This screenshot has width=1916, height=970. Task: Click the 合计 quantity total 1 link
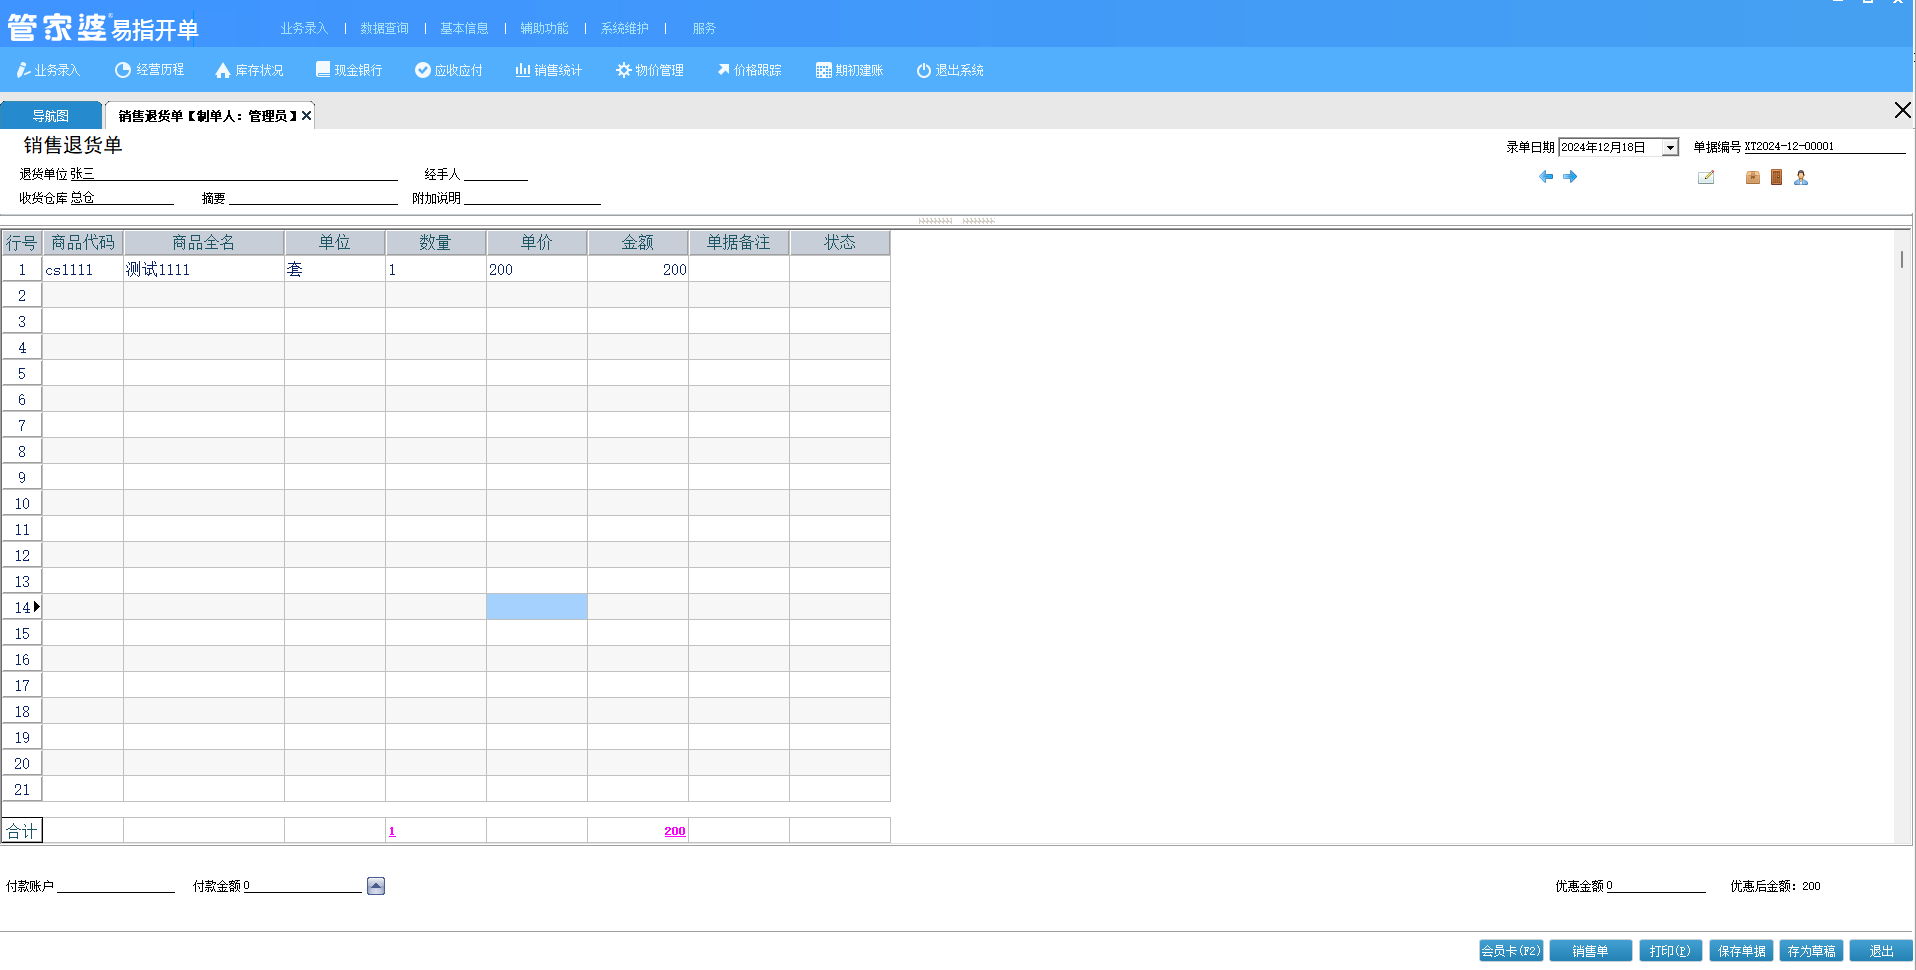click(392, 831)
